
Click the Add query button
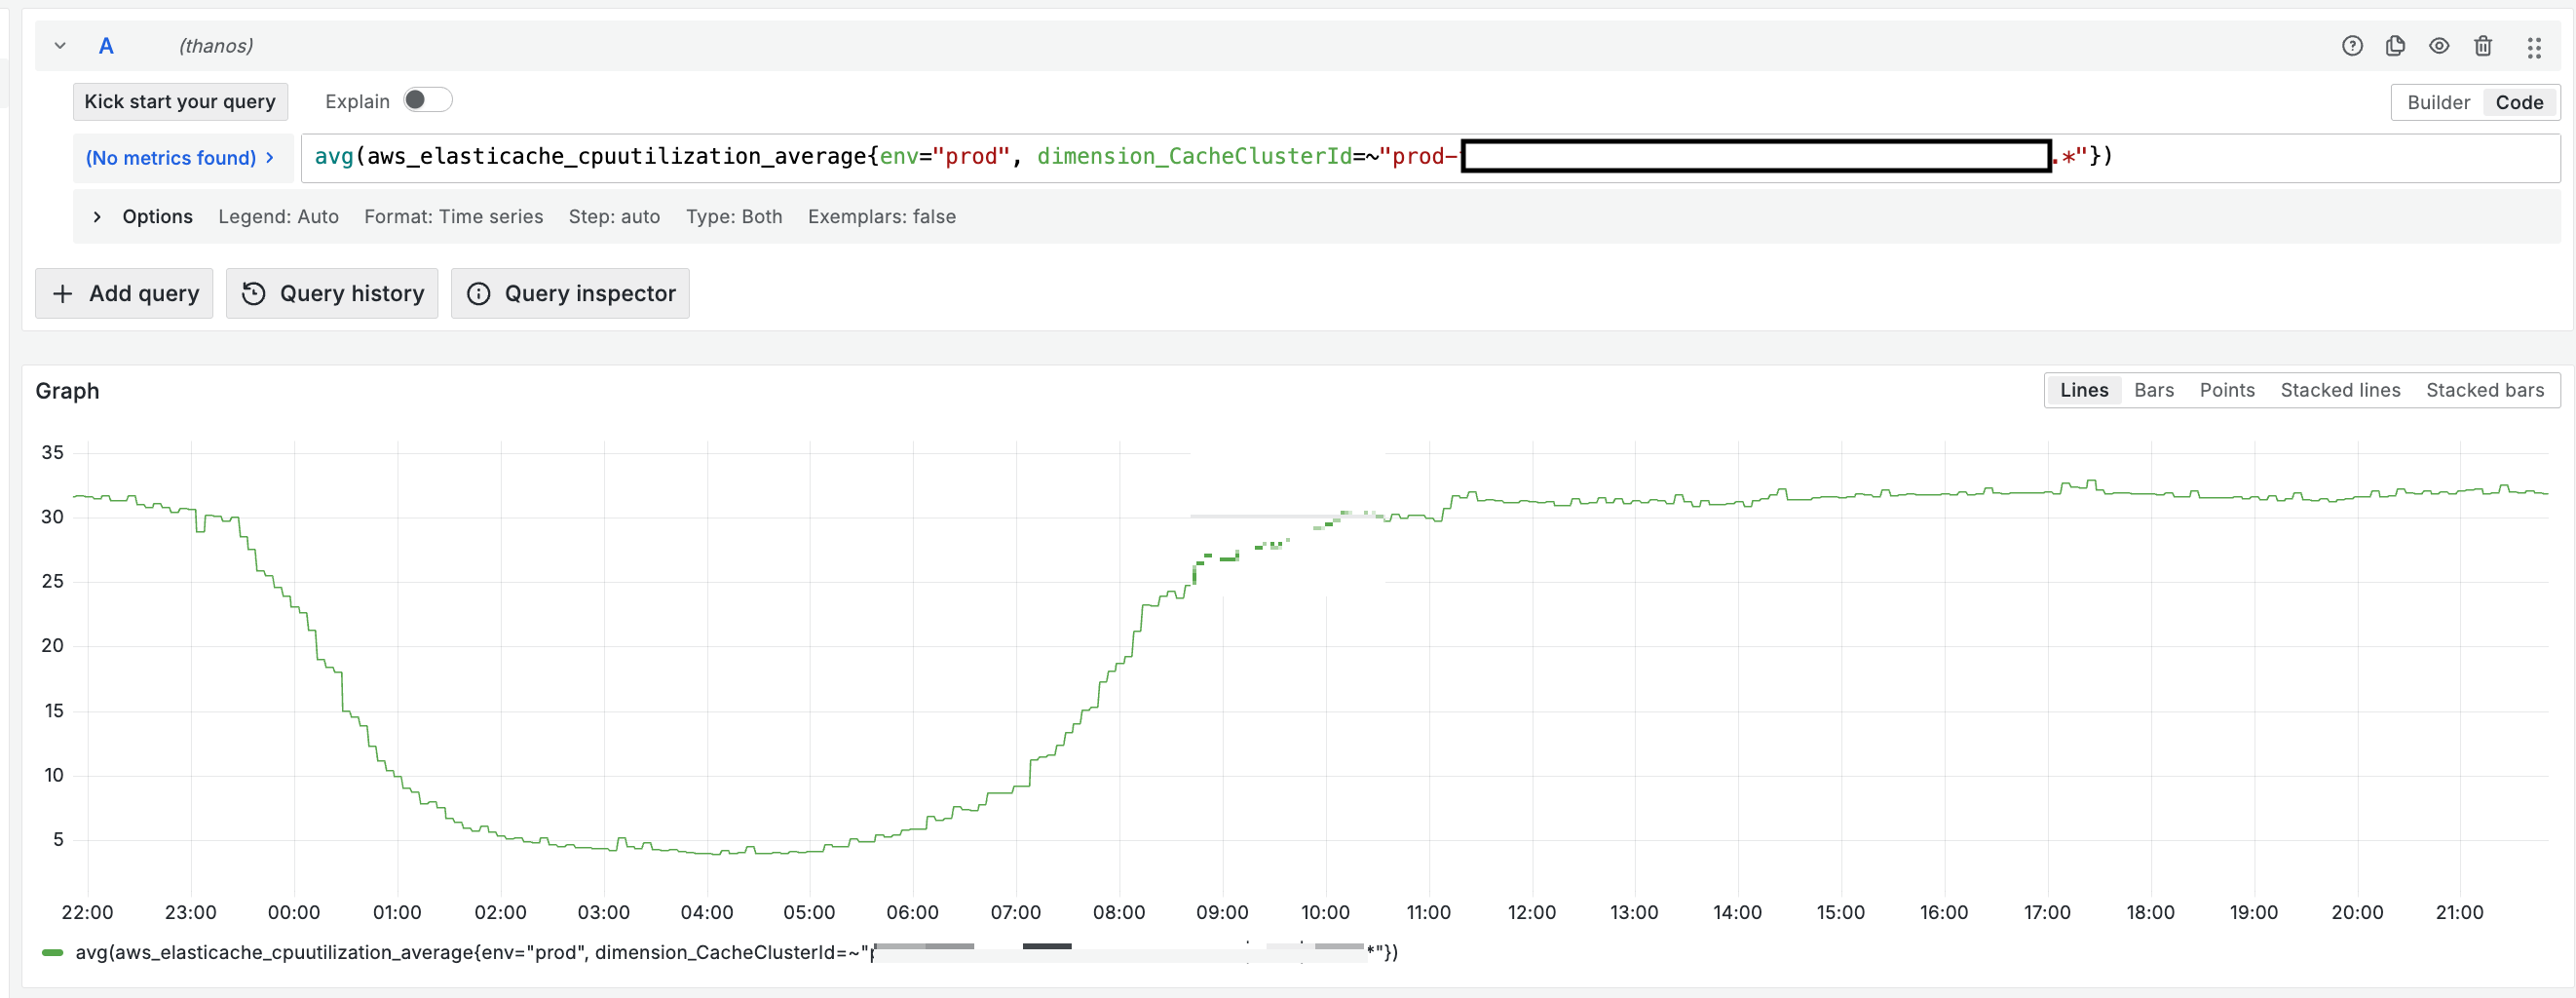(x=124, y=294)
